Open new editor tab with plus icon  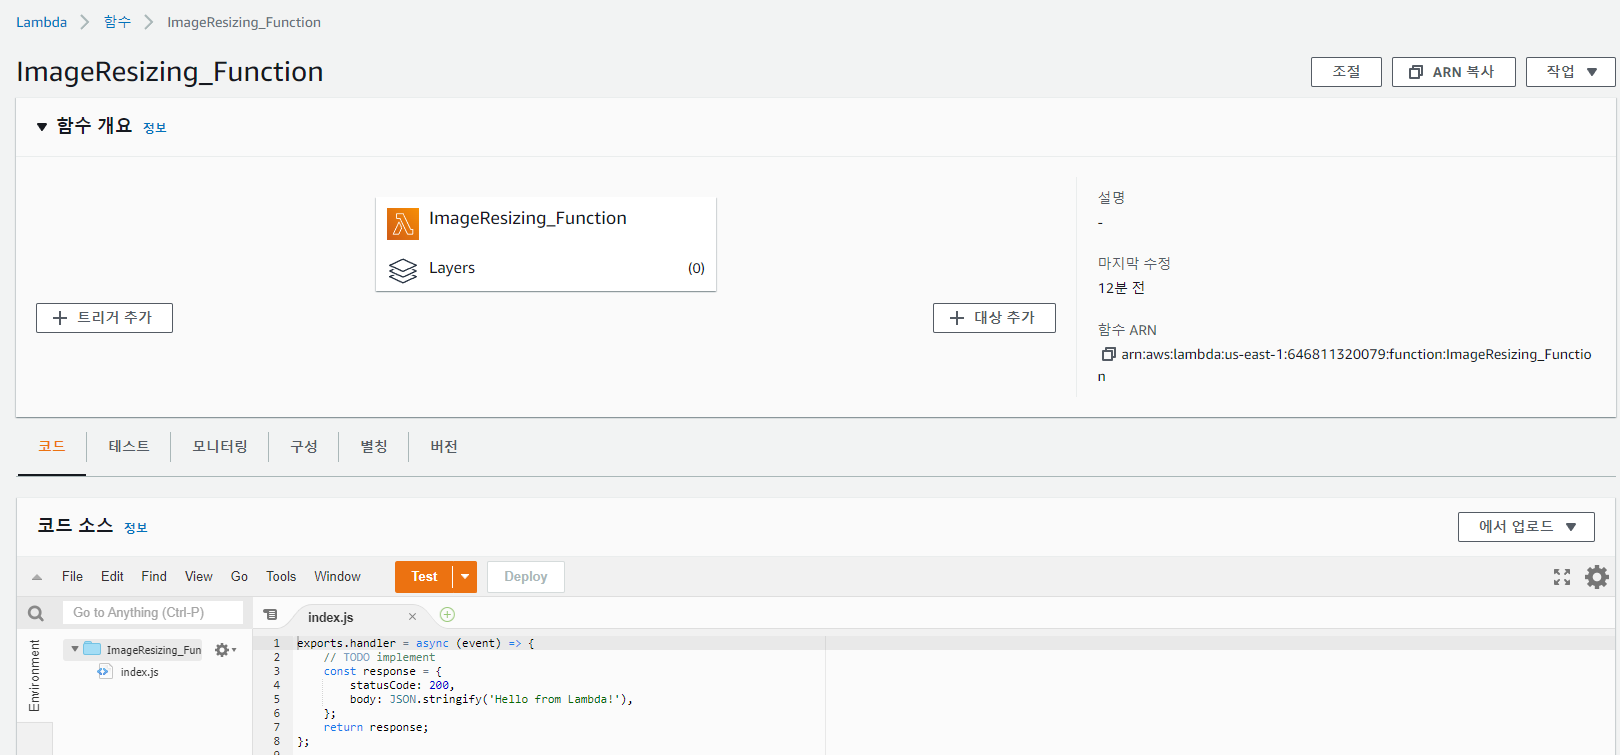coord(448,614)
